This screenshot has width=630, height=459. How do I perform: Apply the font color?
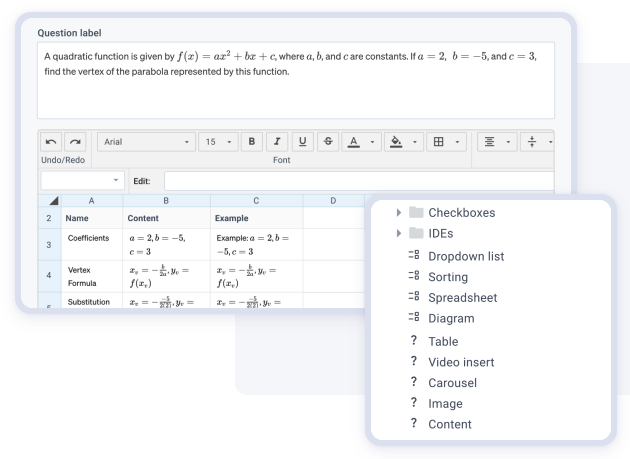354,142
